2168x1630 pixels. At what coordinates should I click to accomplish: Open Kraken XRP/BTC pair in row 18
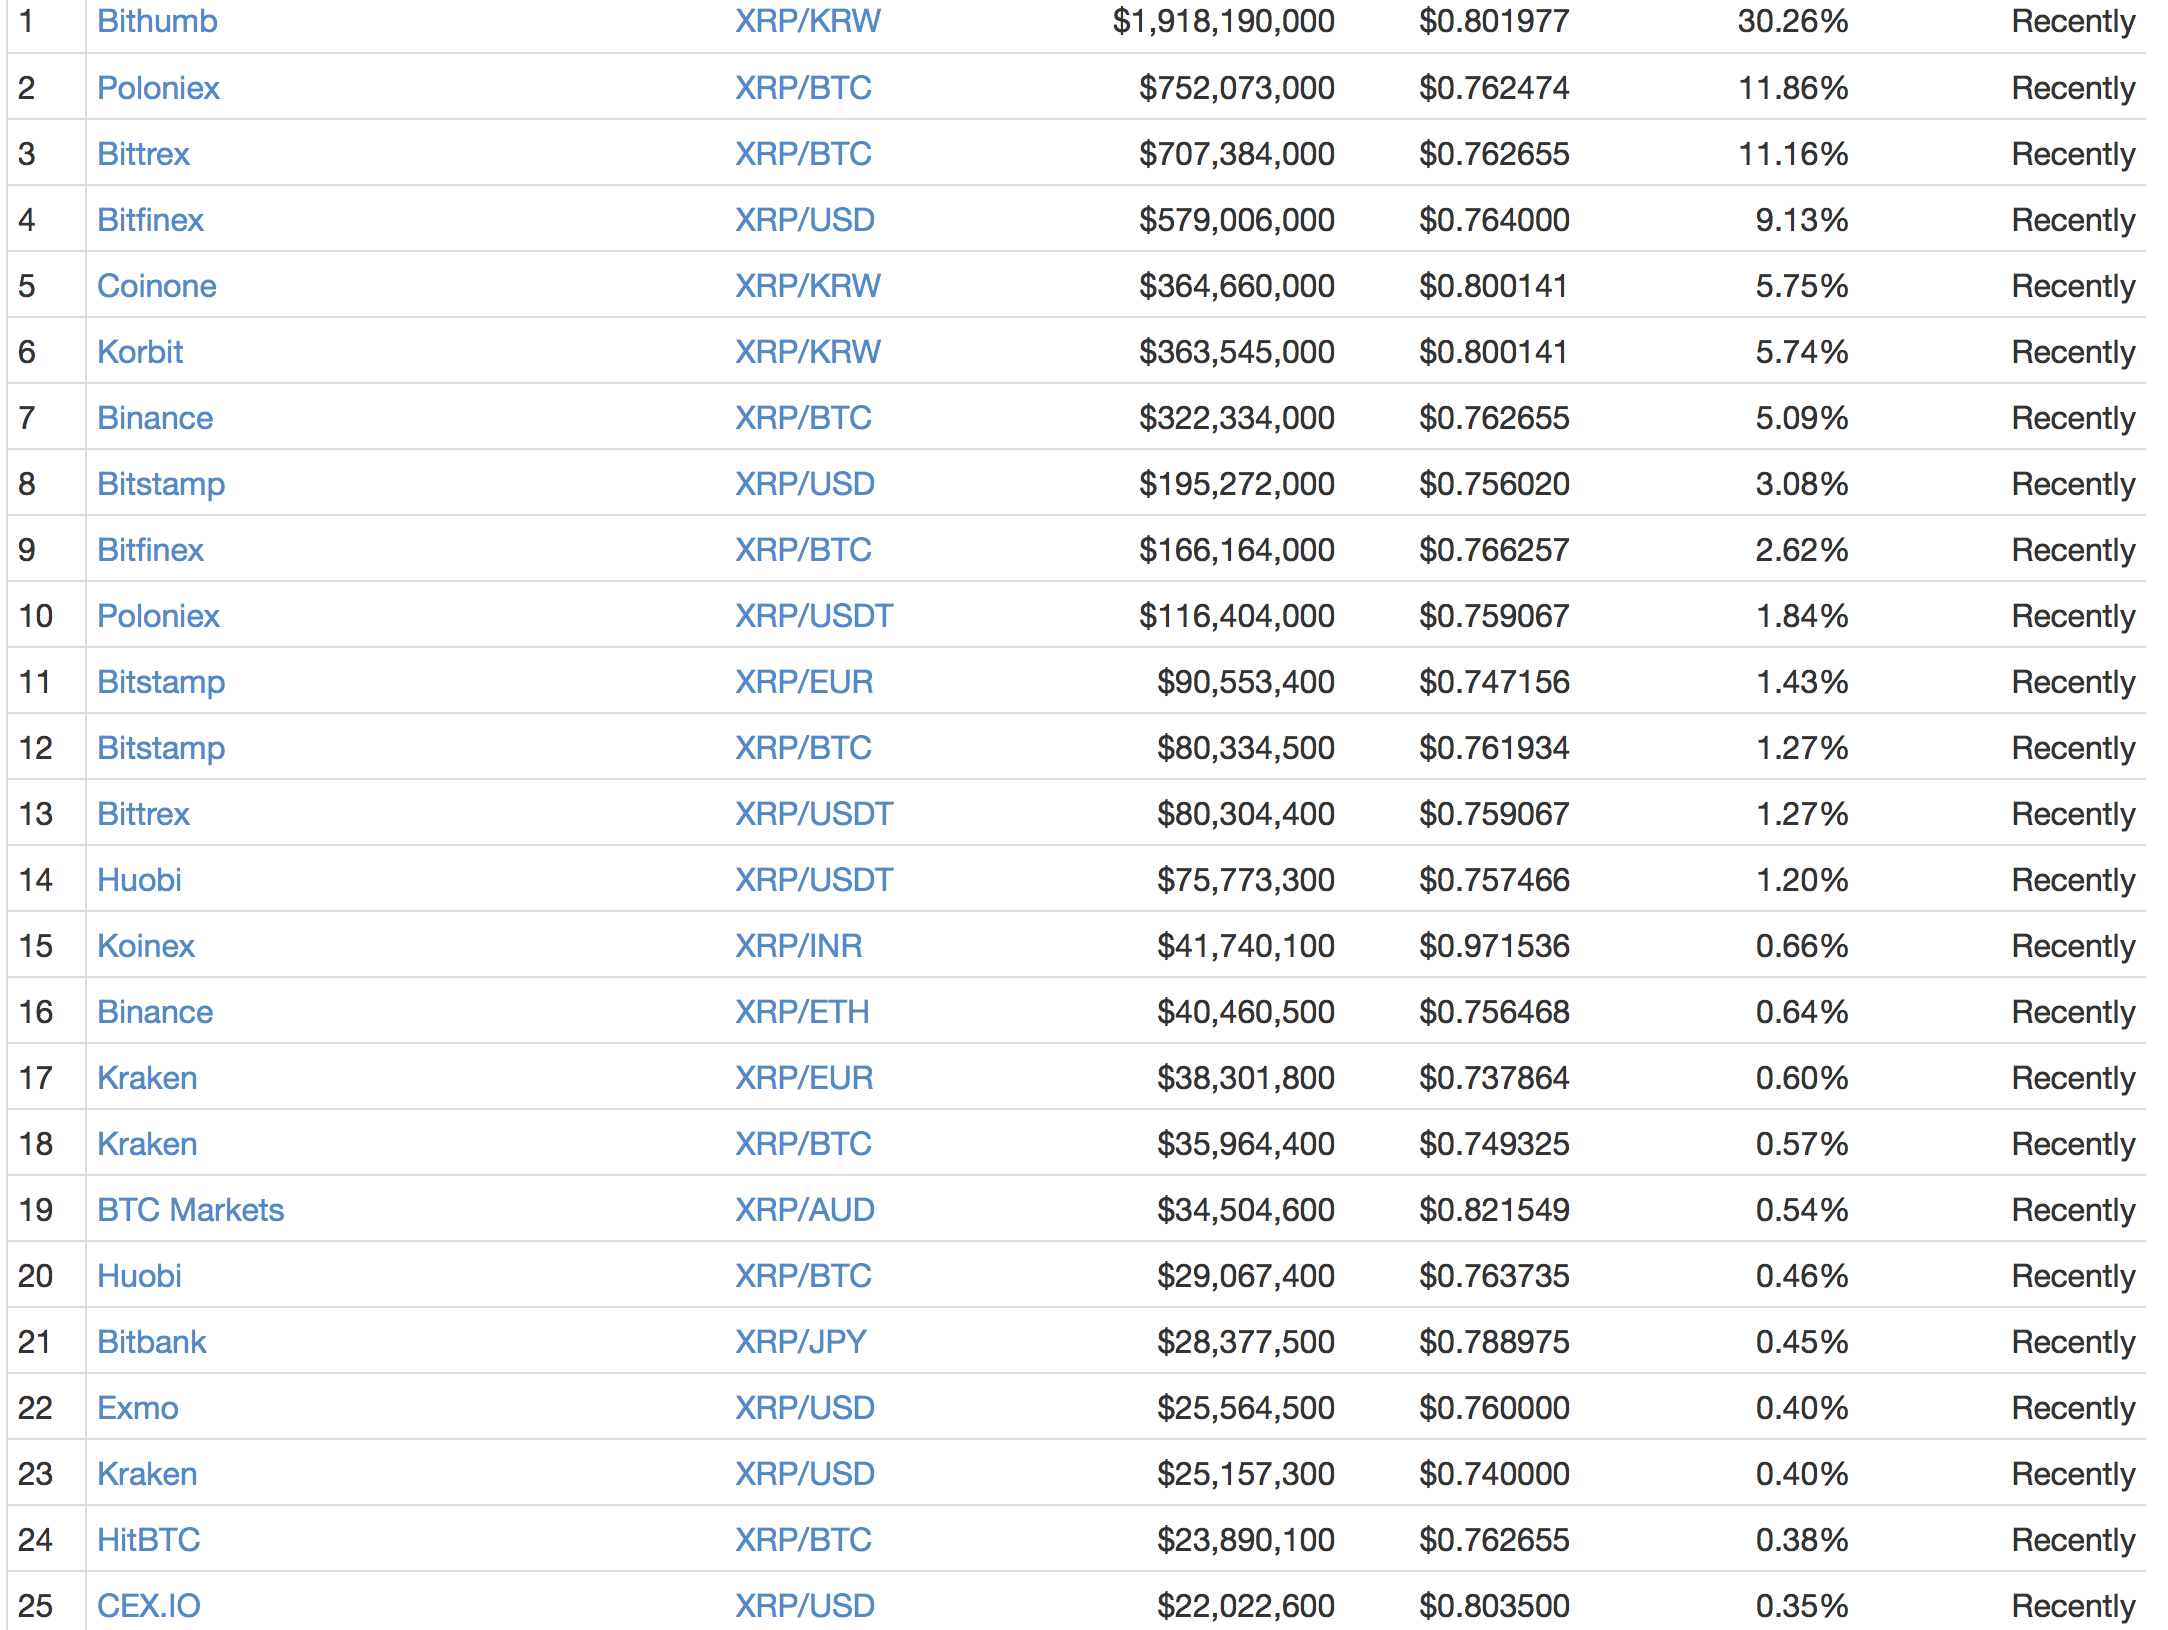(x=803, y=1143)
